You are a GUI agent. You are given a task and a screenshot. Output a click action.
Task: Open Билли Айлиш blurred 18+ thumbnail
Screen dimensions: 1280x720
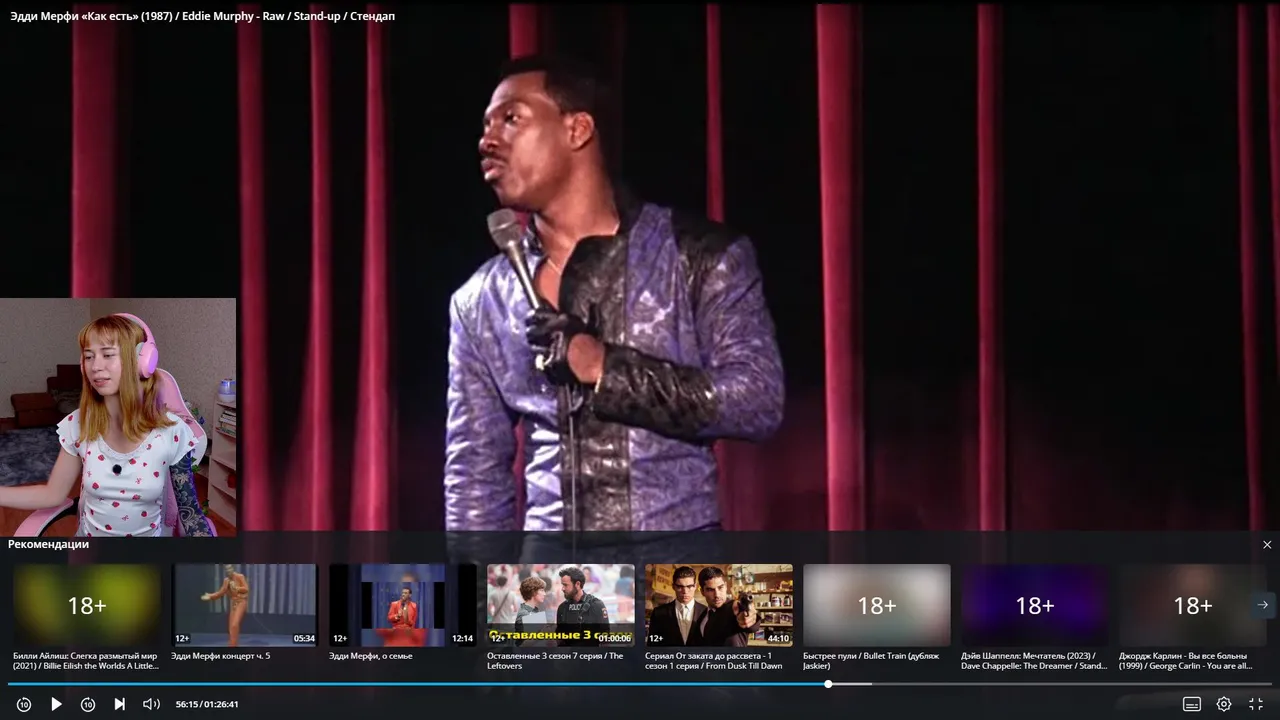[x=87, y=605]
